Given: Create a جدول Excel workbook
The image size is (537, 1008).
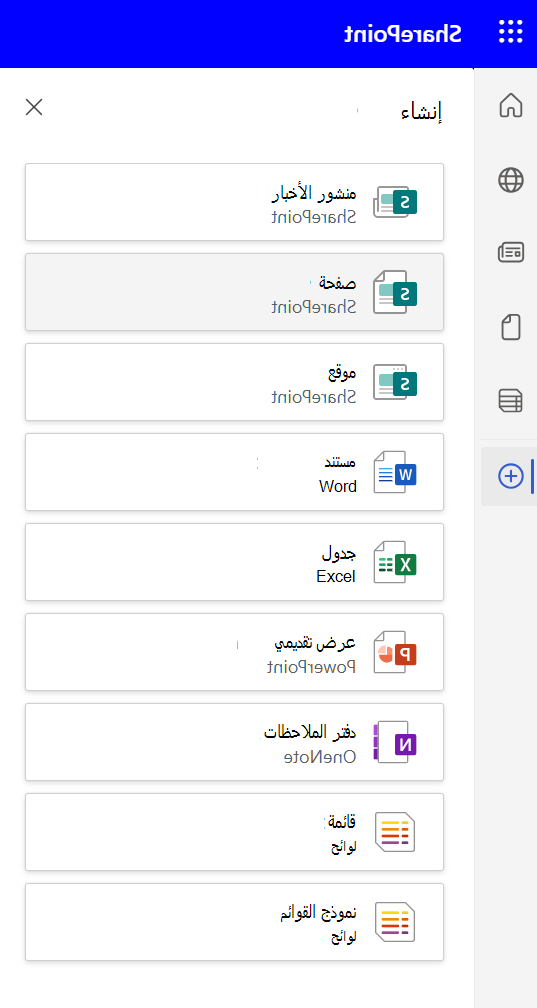Looking at the screenshot, I should 234,562.
